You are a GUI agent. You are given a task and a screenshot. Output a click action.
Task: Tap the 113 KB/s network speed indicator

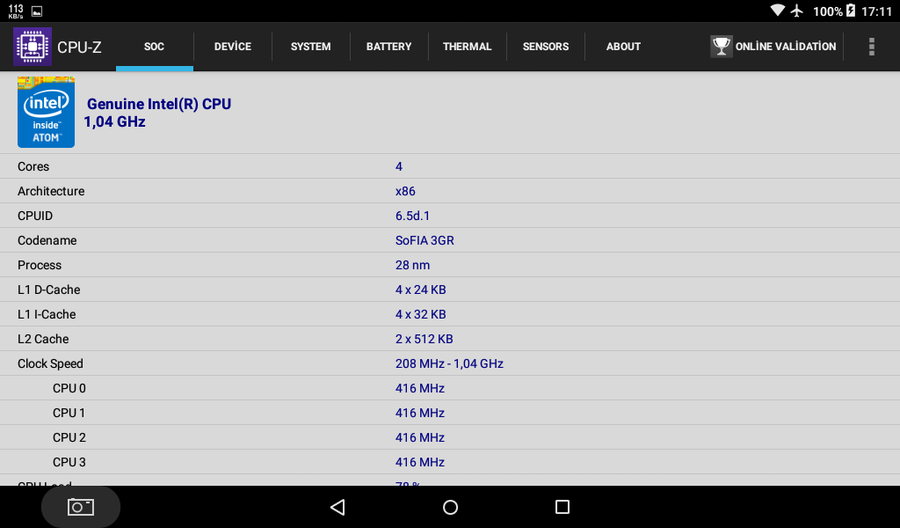click(x=16, y=11)
